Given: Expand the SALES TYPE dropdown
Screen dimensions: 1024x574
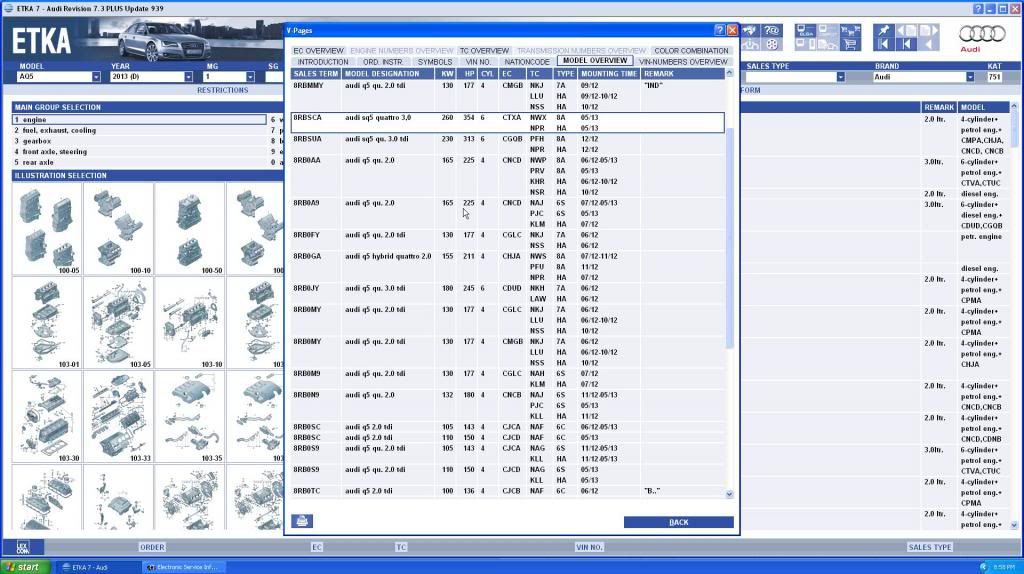Looking at the screenshot, I should point(840,77).
